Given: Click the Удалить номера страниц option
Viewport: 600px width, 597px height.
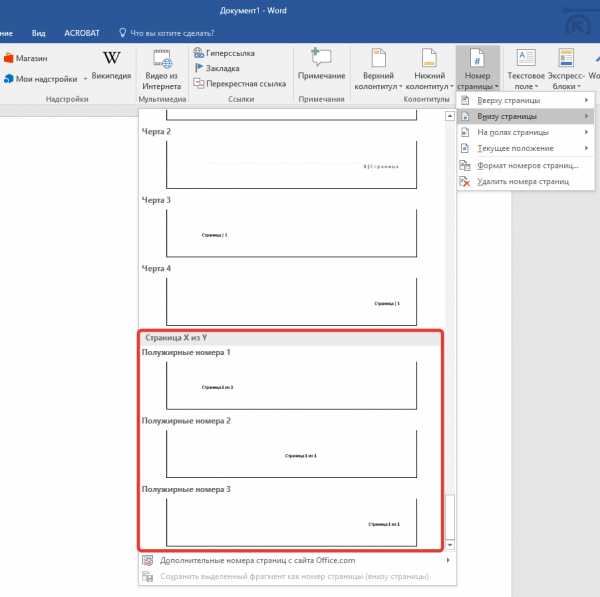Looking at the screenshot, I should pyautogui.click(x=520, y=181).
